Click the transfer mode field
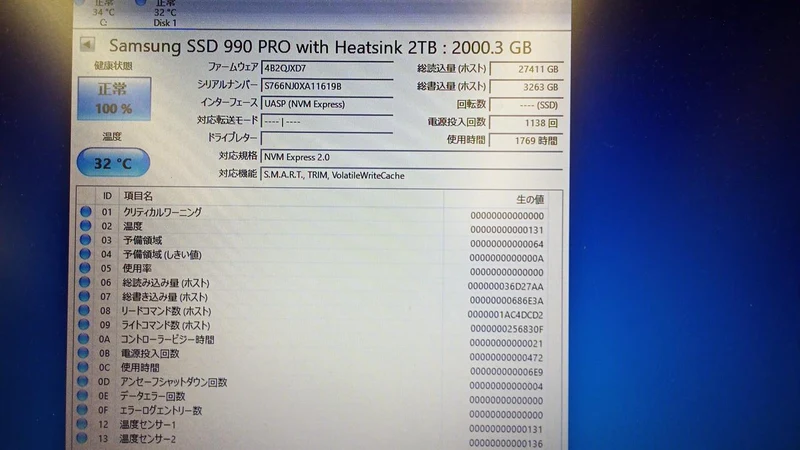 [327, 121]
